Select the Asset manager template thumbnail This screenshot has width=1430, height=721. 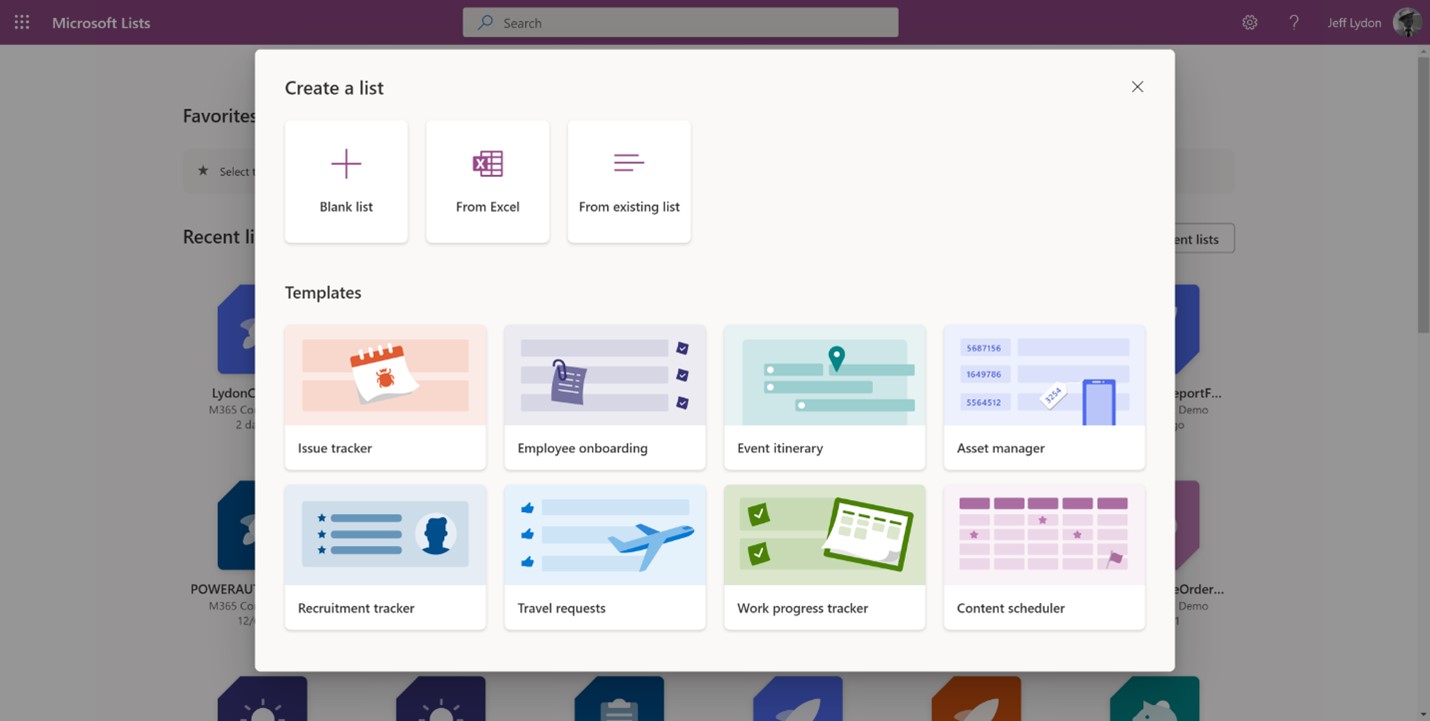(x=1044, y=376)
